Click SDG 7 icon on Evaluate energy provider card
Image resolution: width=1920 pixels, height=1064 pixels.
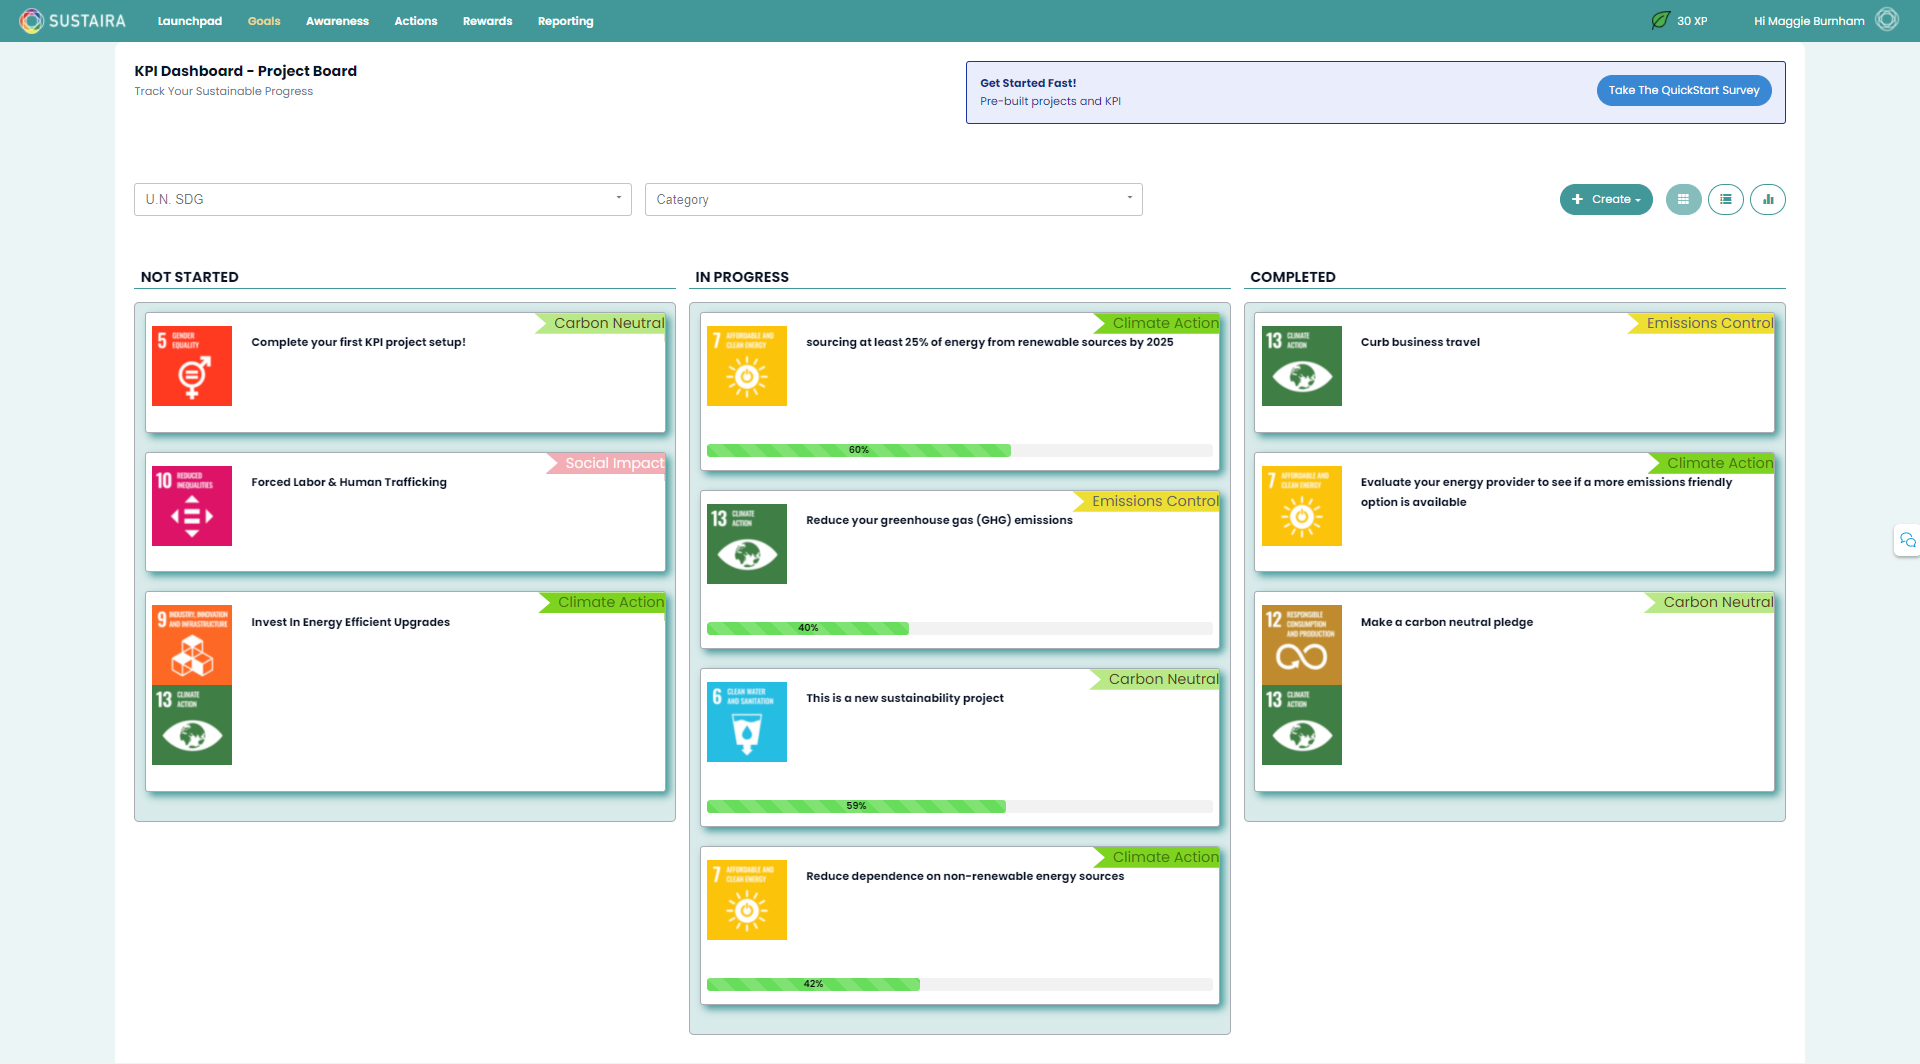coord(1302,506)
